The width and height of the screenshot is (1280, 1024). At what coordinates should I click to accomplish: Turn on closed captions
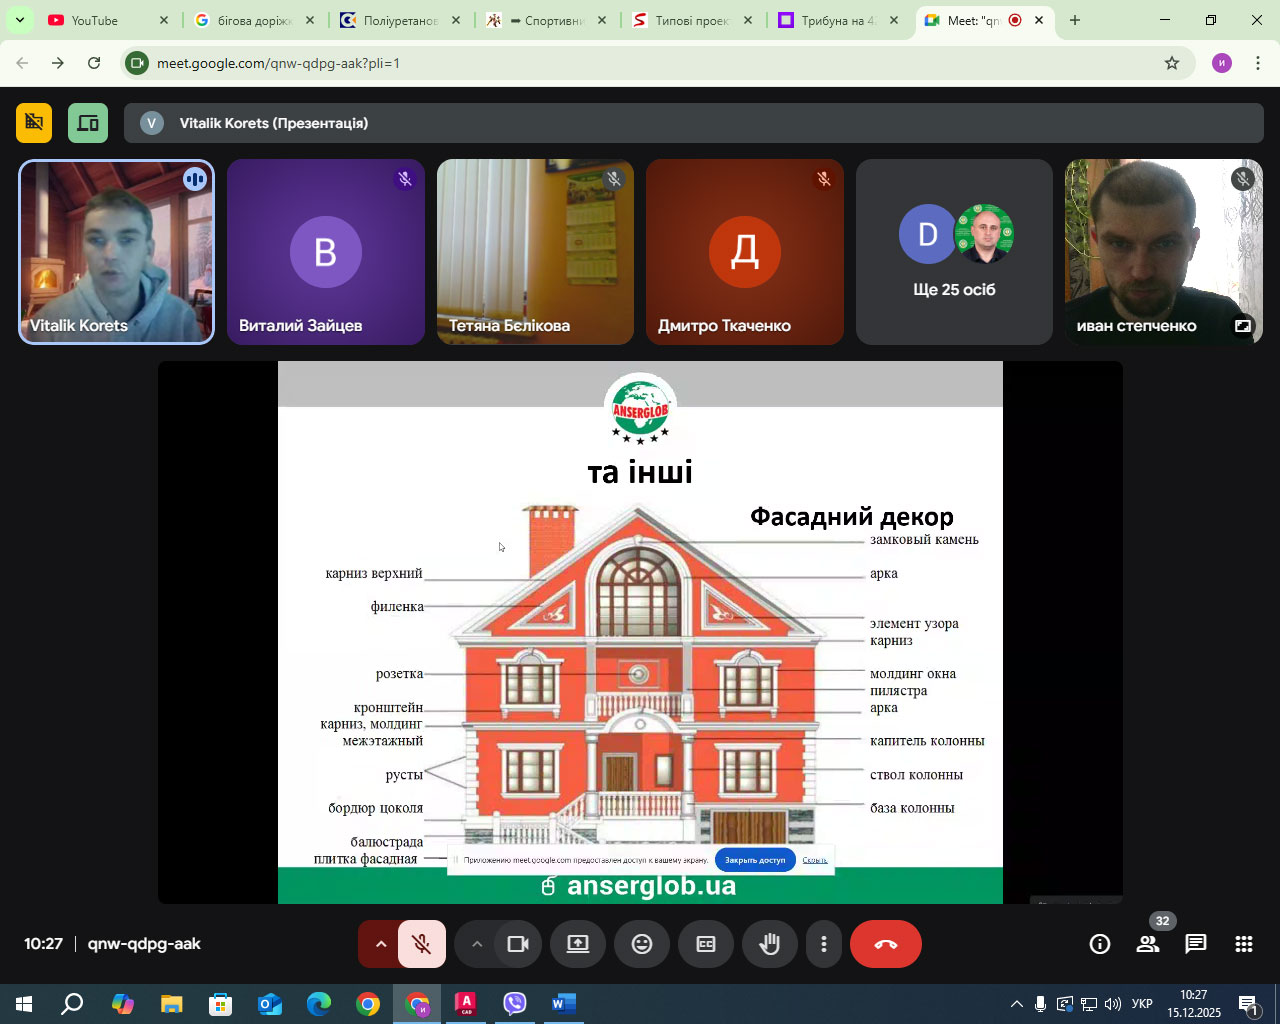706,944
